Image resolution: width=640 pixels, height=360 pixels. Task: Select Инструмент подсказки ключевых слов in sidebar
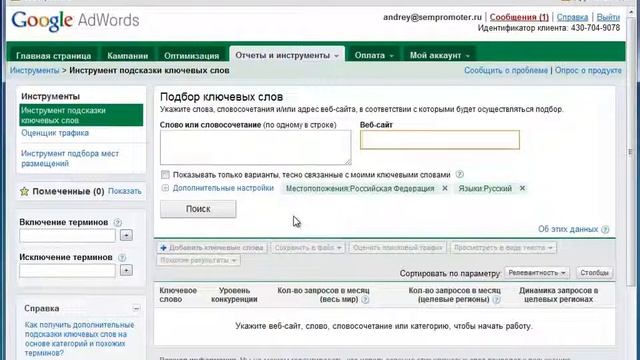81,115
